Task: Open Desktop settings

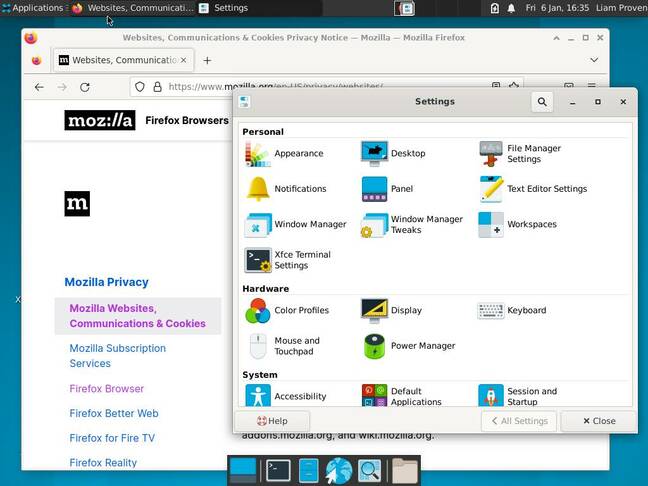Action: (x=393, y=154)
